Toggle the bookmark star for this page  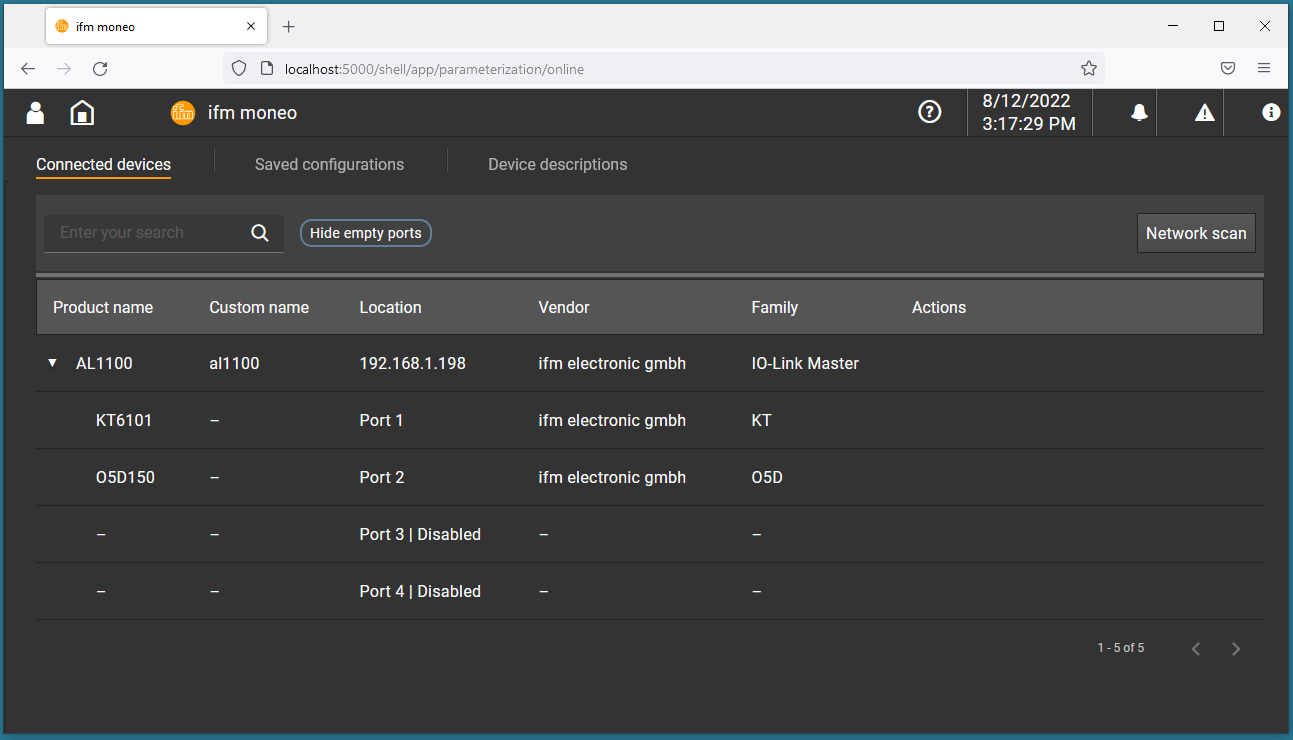(1088, 68)
